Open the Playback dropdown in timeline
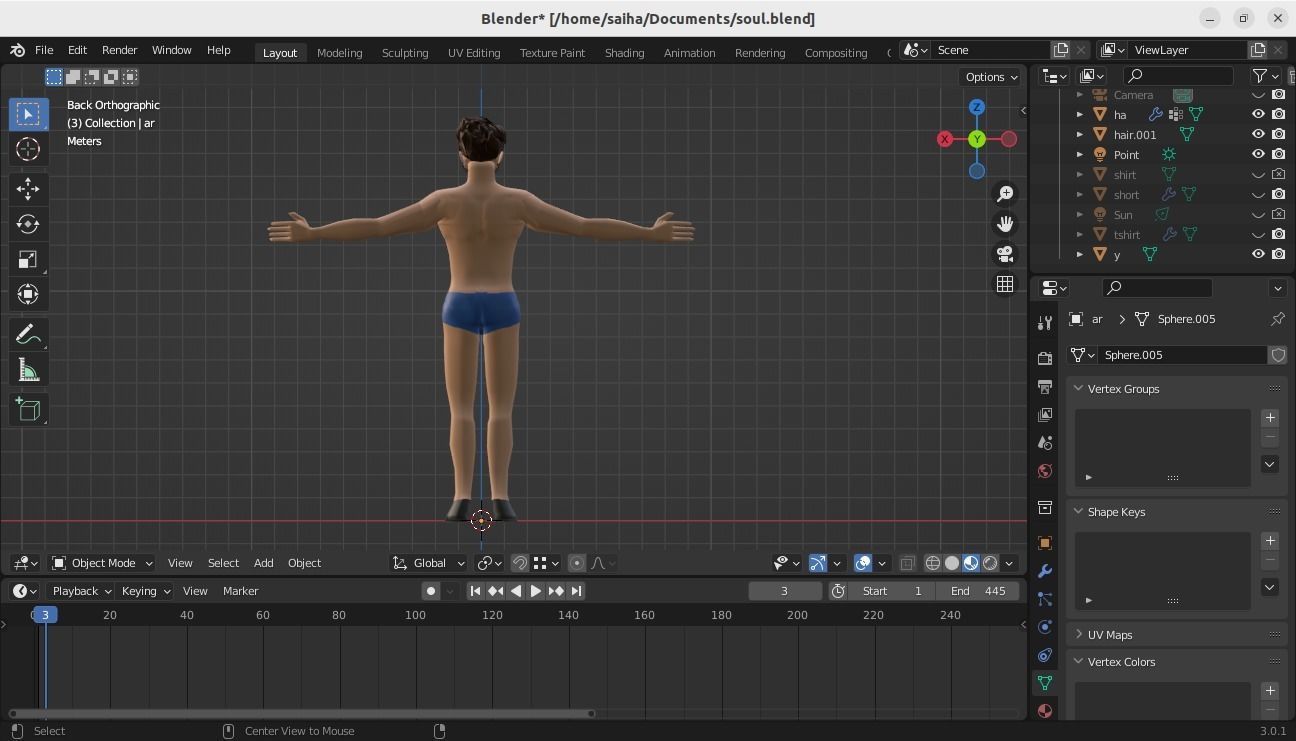Screen dimensions: 1296x741 click(81, 591)
